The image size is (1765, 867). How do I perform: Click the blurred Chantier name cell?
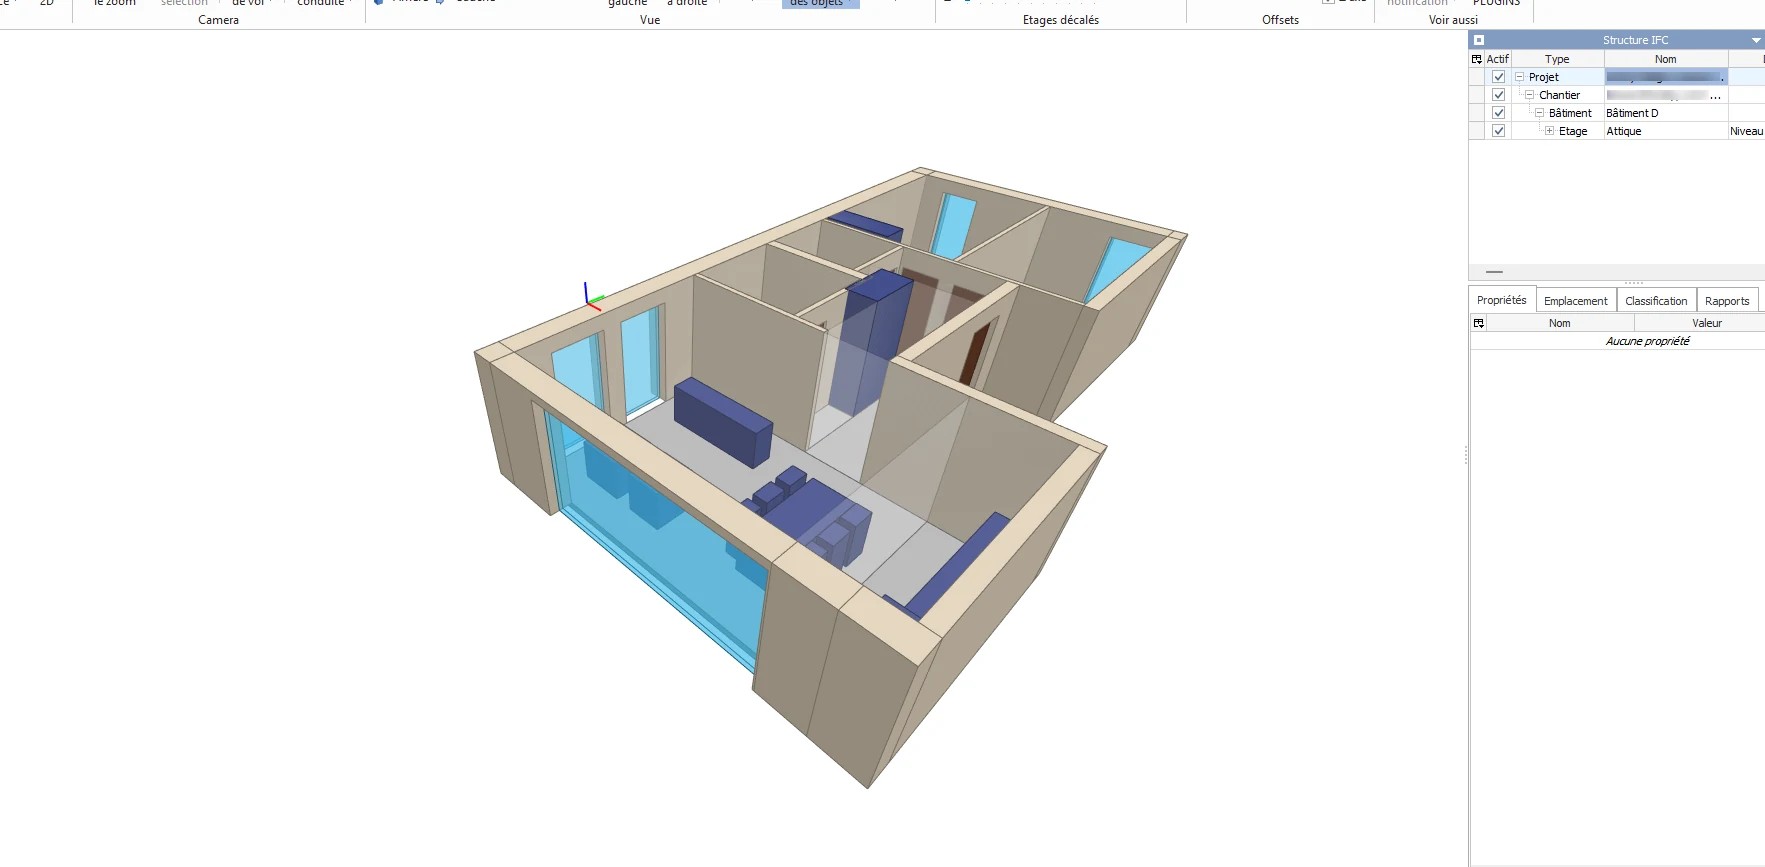coord(1666,95)
